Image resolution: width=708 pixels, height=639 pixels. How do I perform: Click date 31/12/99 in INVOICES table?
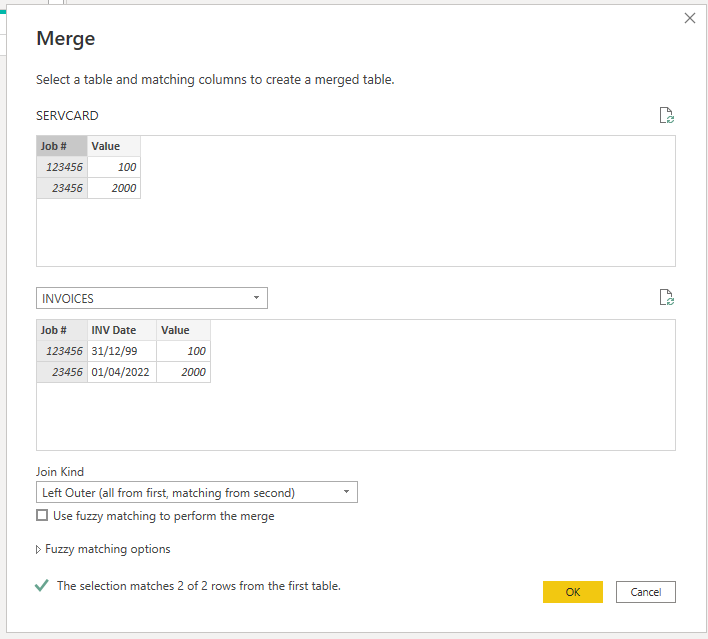pos(122,351)
